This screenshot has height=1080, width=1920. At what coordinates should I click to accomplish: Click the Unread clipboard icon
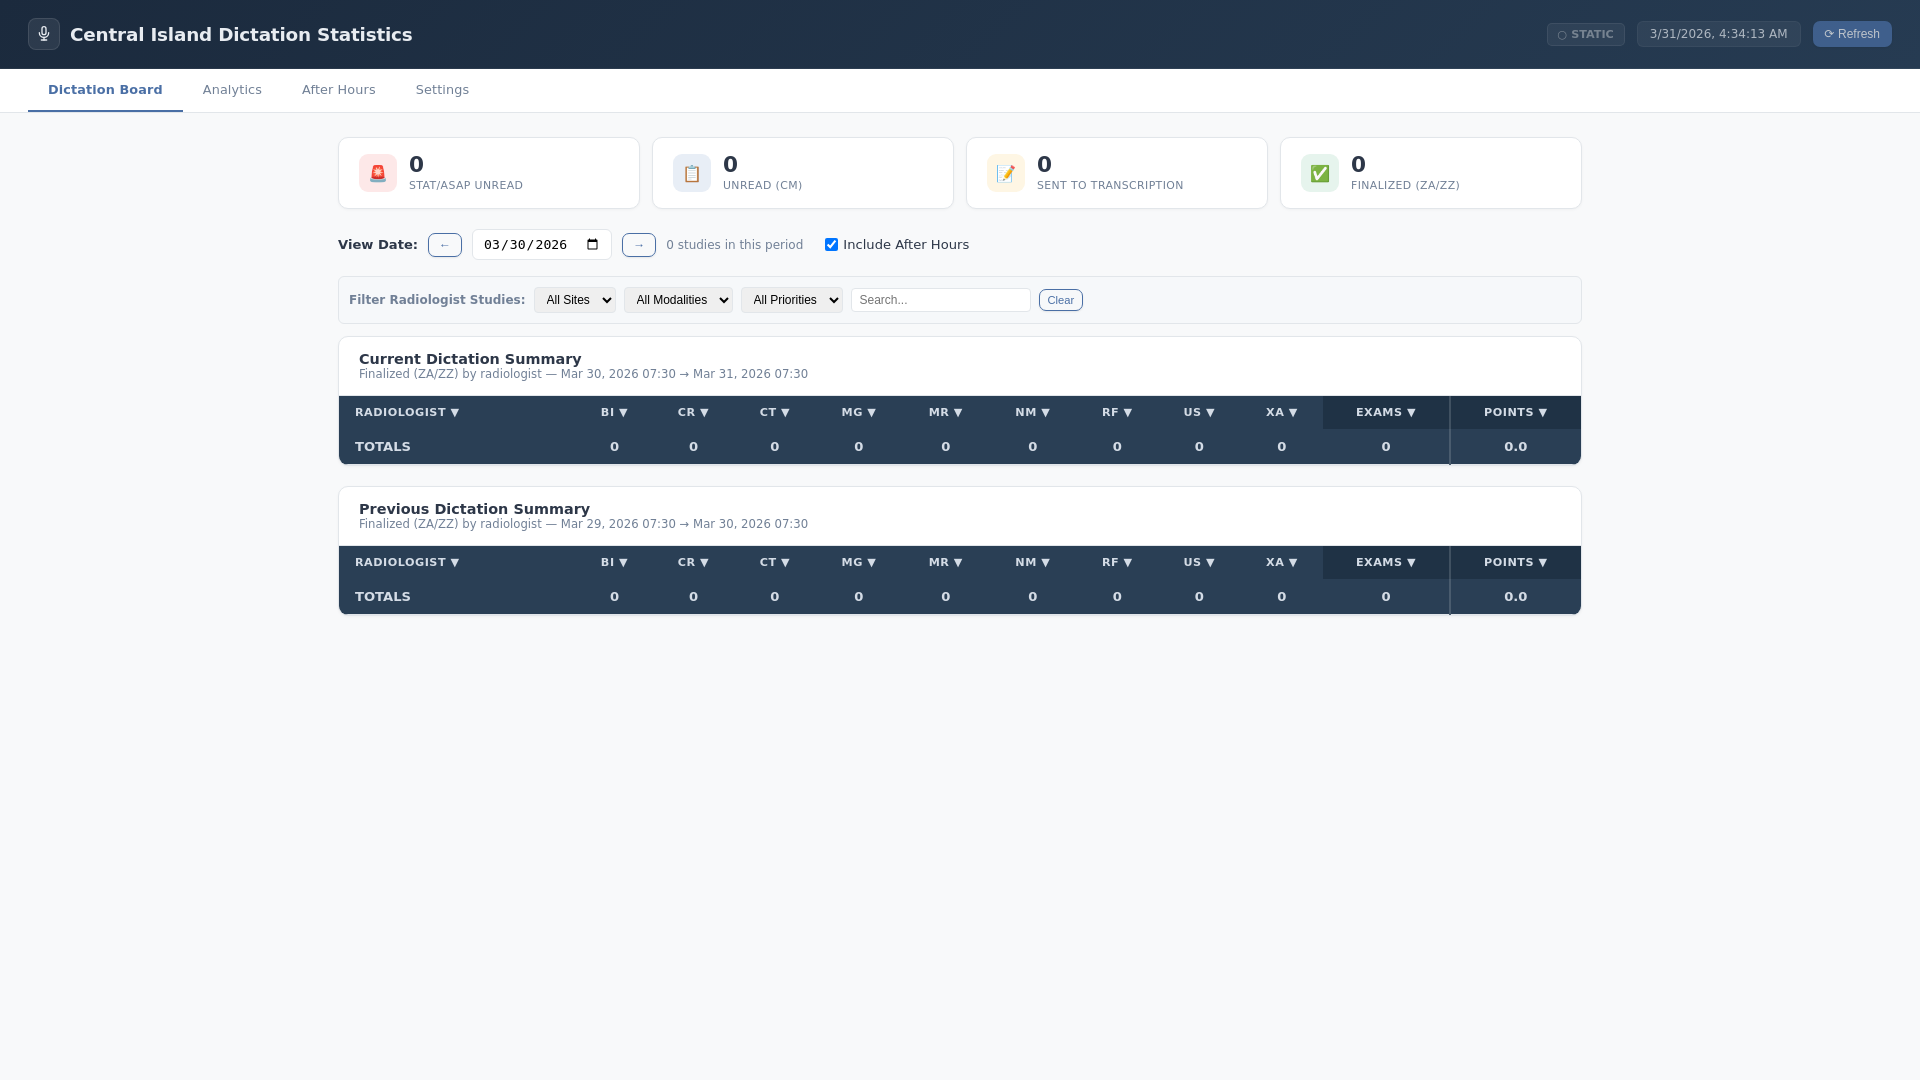coord(692,173)
